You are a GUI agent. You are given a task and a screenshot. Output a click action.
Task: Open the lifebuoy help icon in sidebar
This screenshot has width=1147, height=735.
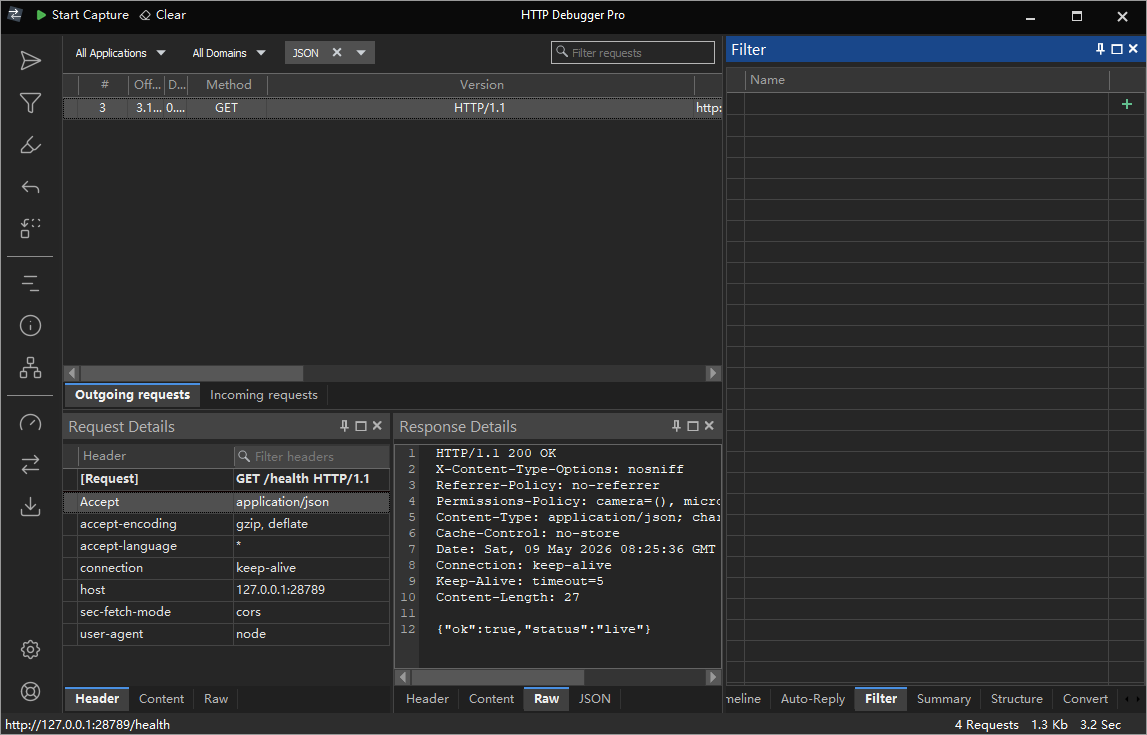click(30, 691)
